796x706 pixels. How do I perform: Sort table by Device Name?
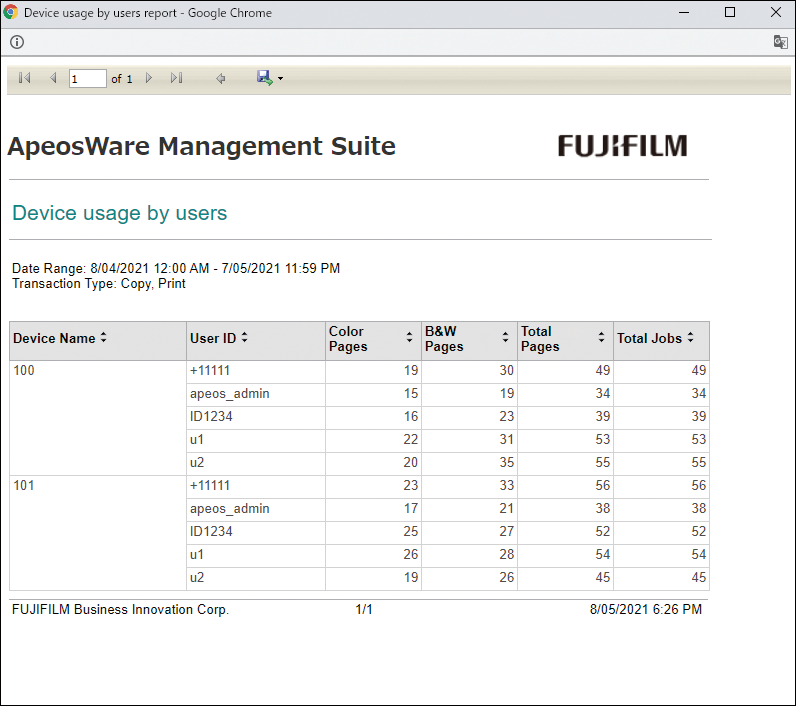click(103, 338)
